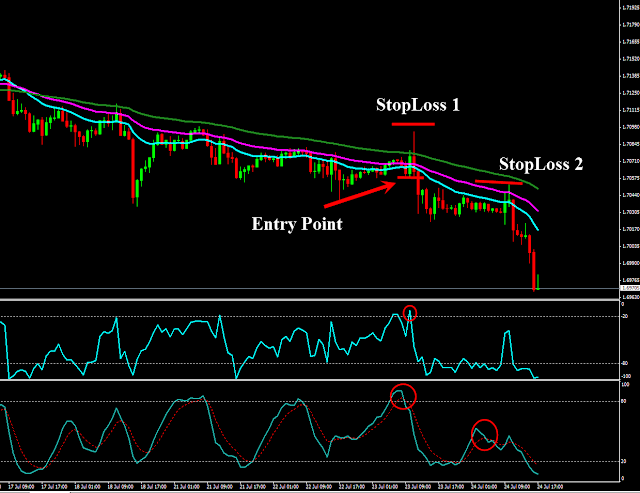Screen dimensions: 640x493
Task: Click the 1.69900 price axis label
Action: pos(631,263)
